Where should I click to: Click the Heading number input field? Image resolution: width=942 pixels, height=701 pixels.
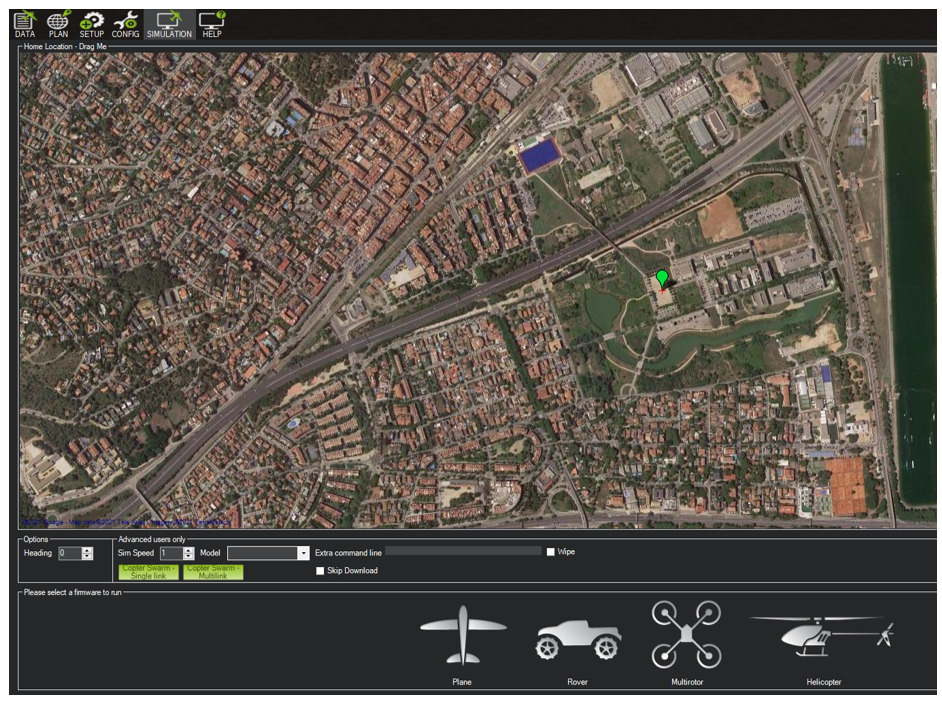click(x=69, y=553)
